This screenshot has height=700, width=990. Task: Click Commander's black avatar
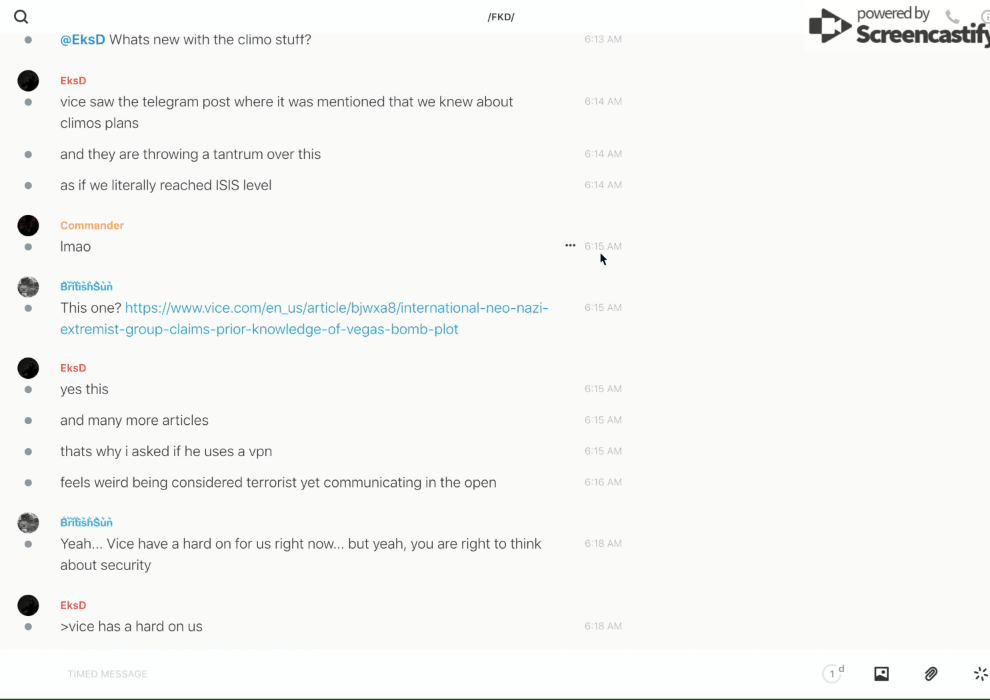tap(28, 226)
